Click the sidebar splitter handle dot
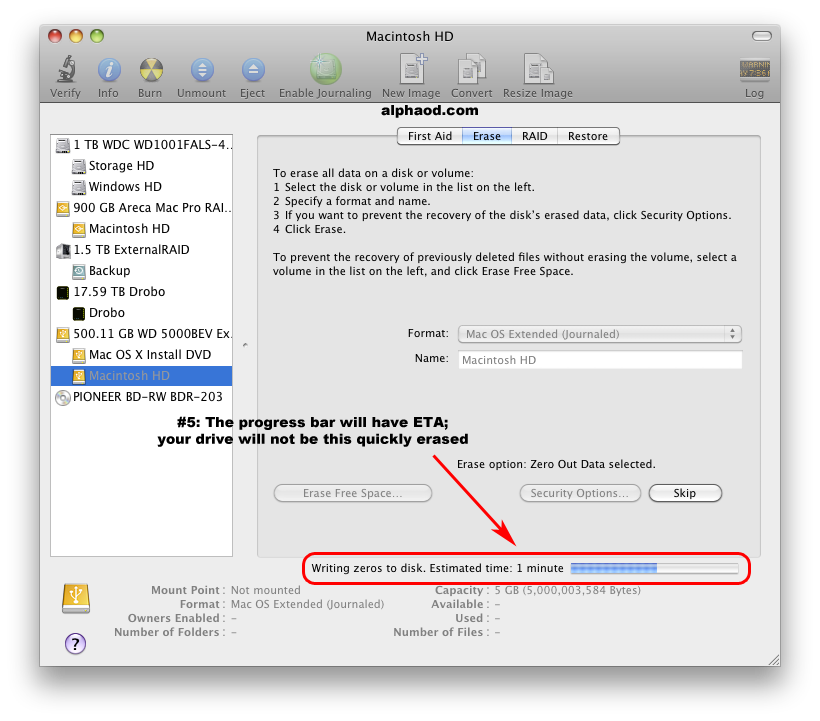 [x=245, y=345]
